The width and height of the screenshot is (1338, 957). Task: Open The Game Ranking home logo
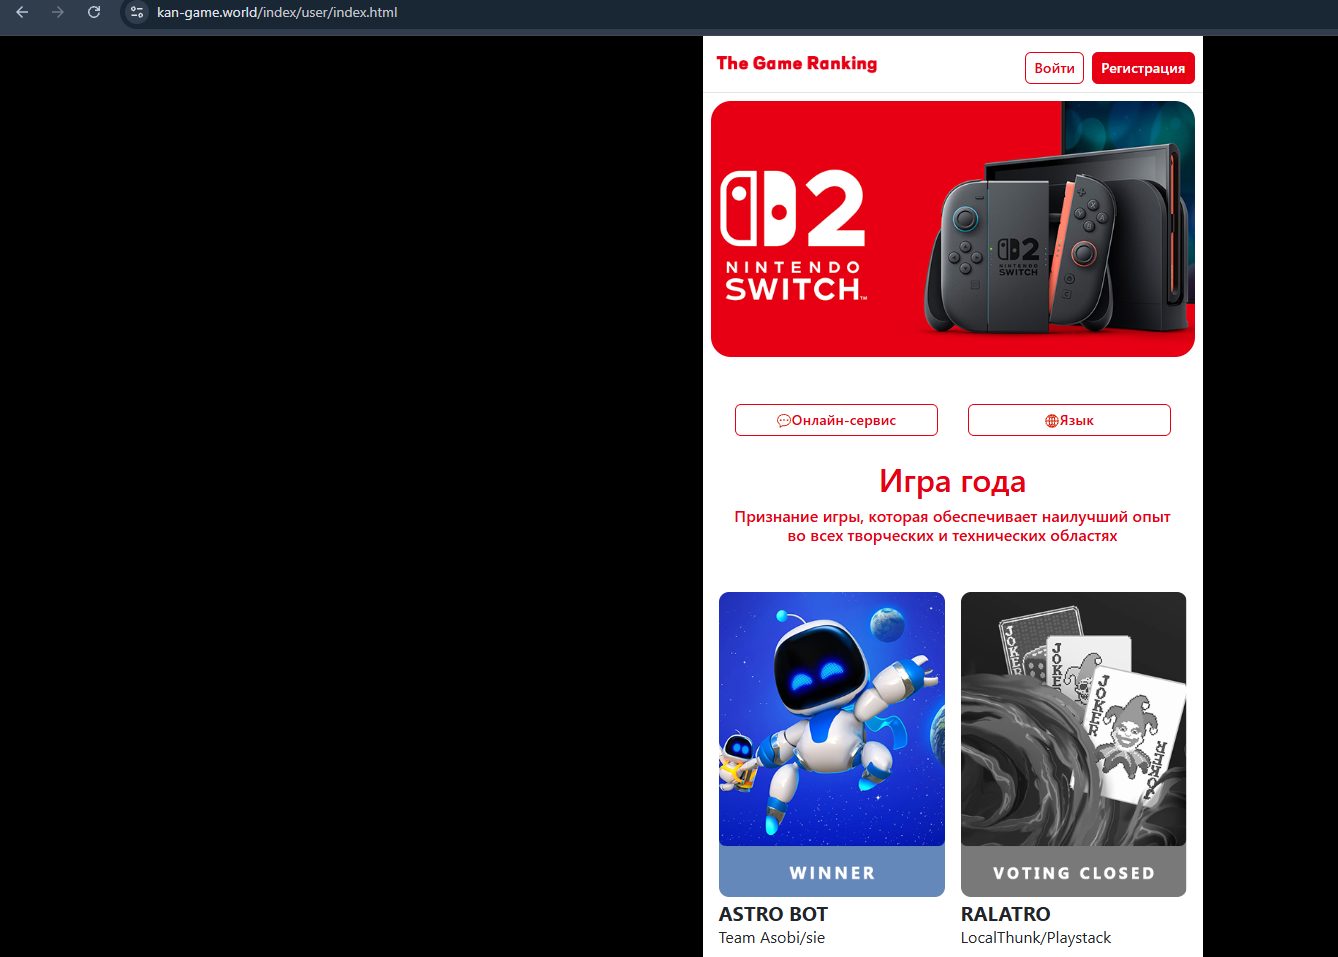797,63
